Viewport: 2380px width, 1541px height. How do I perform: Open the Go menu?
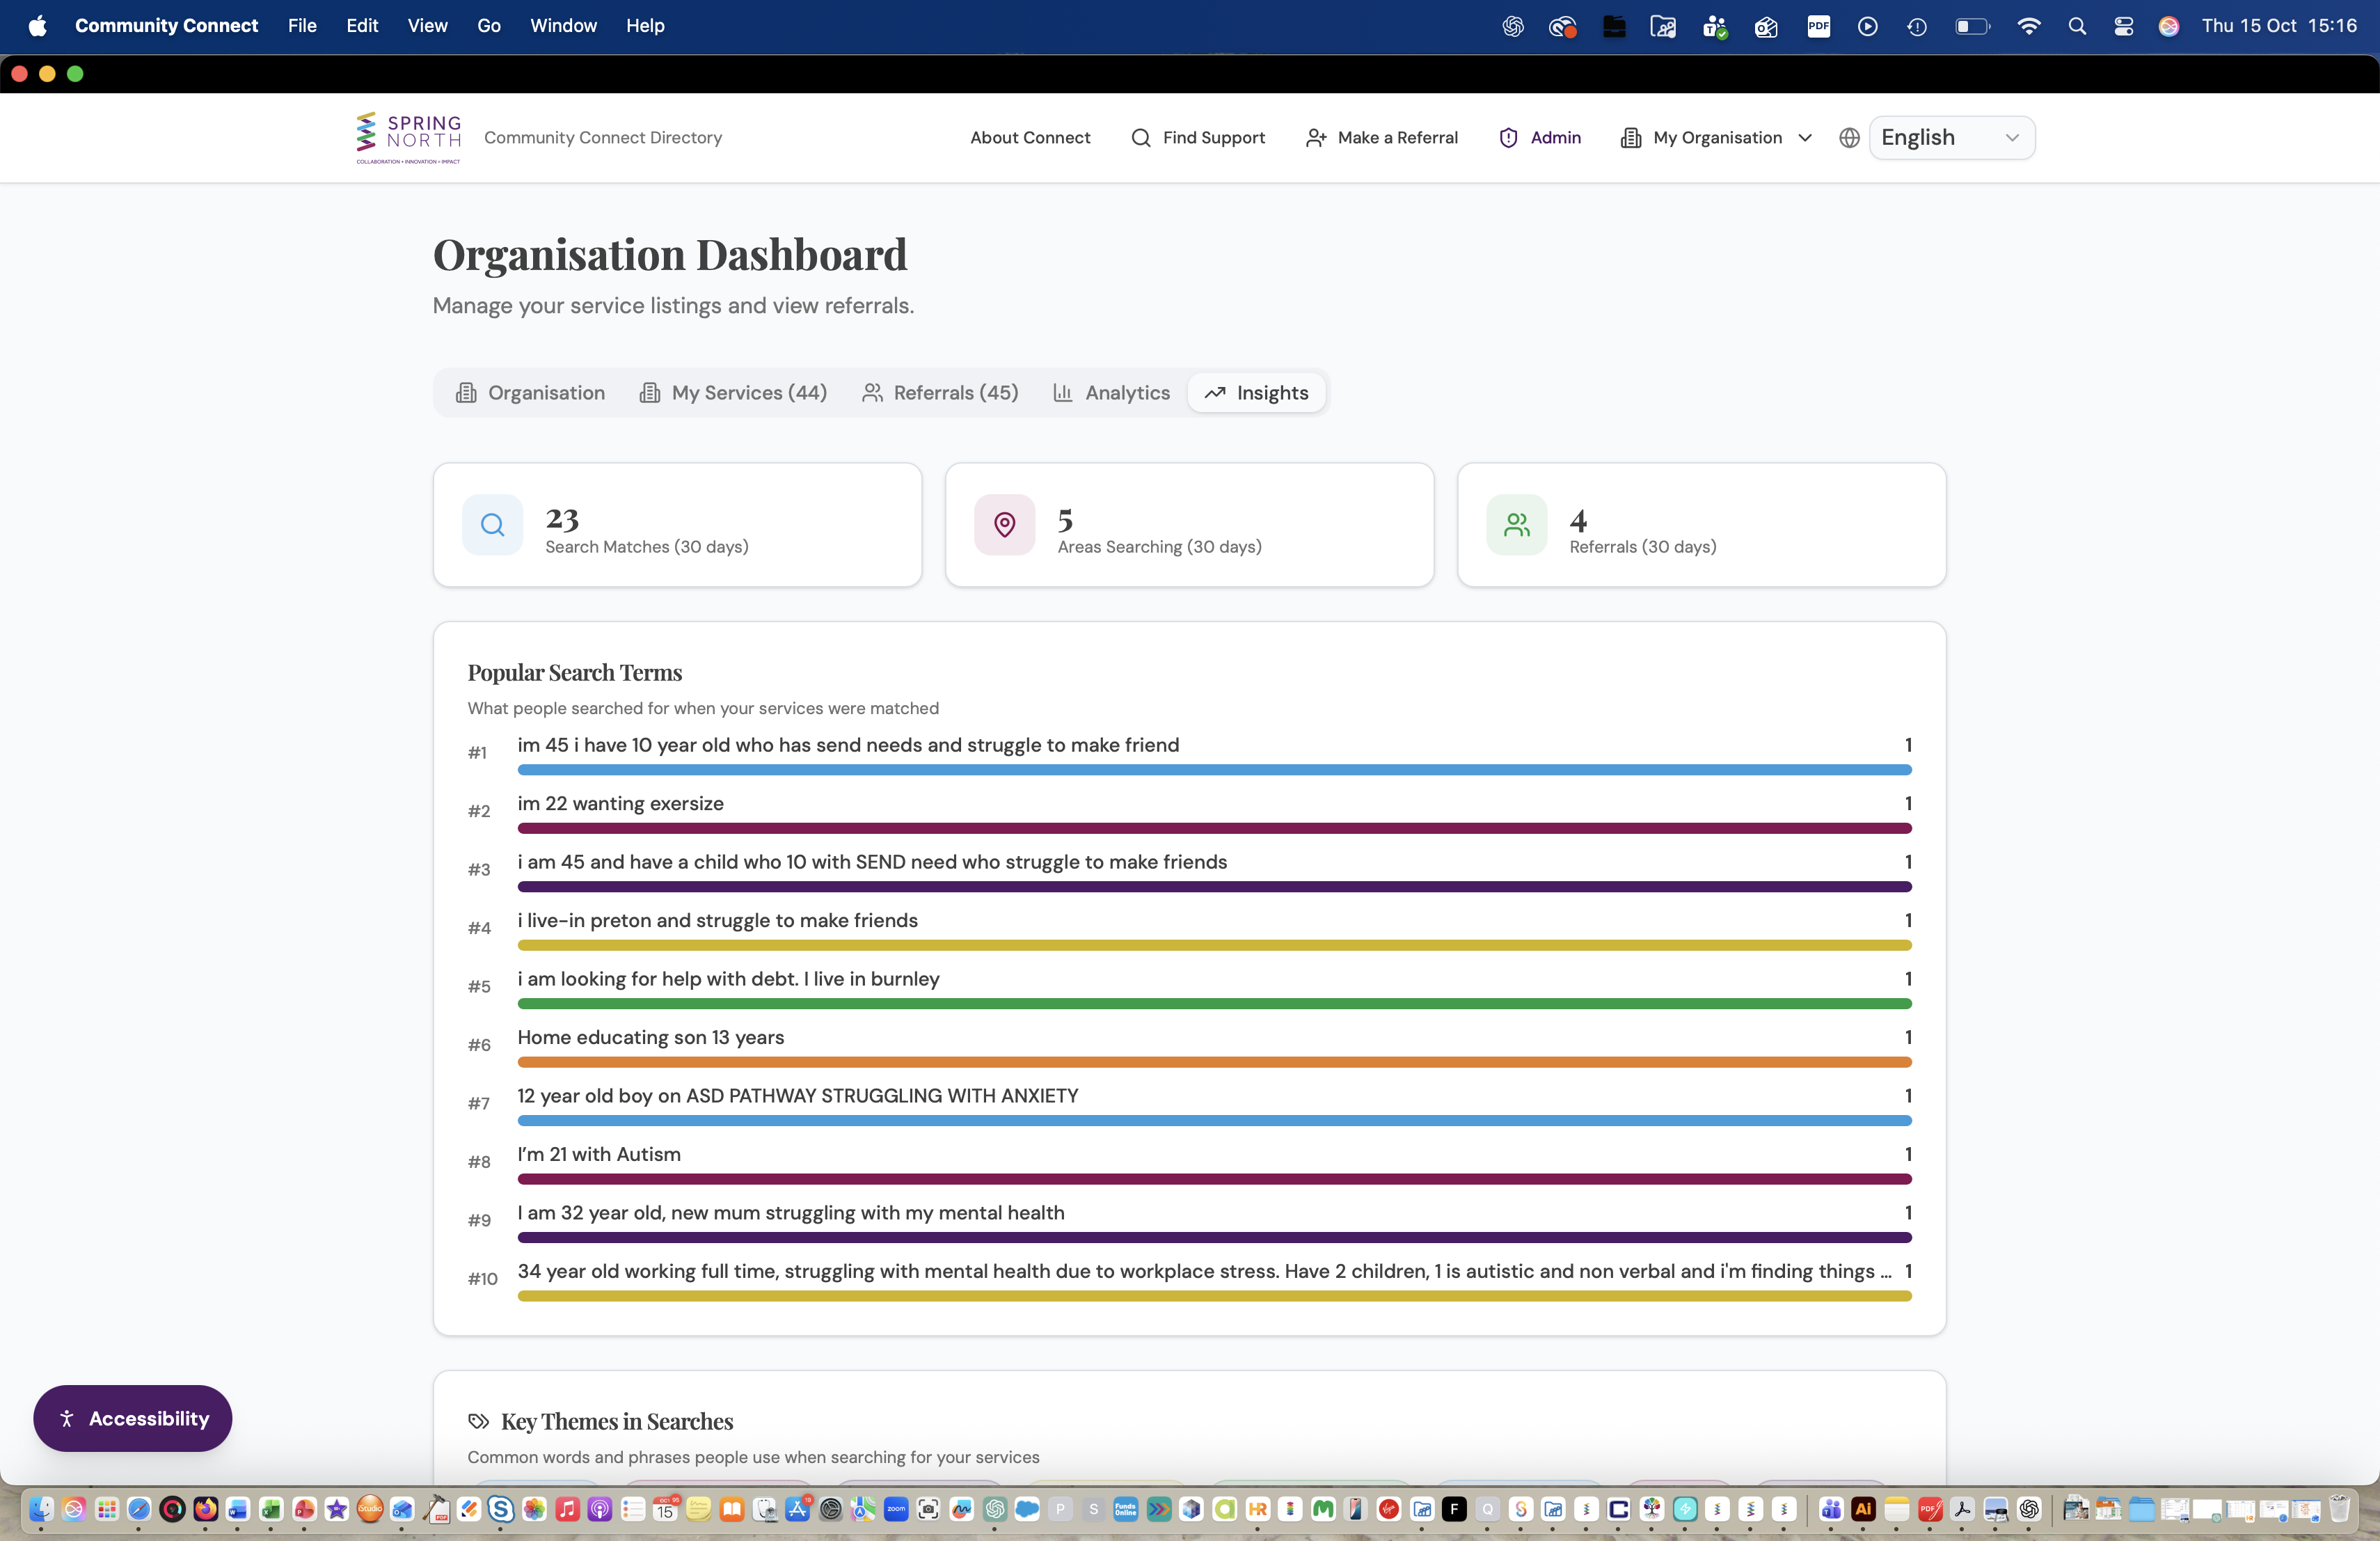489,26
